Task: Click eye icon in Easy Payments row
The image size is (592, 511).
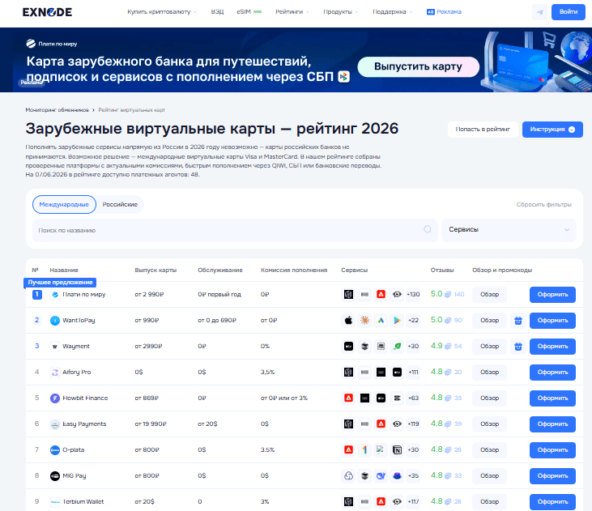Action: [397, 424]
